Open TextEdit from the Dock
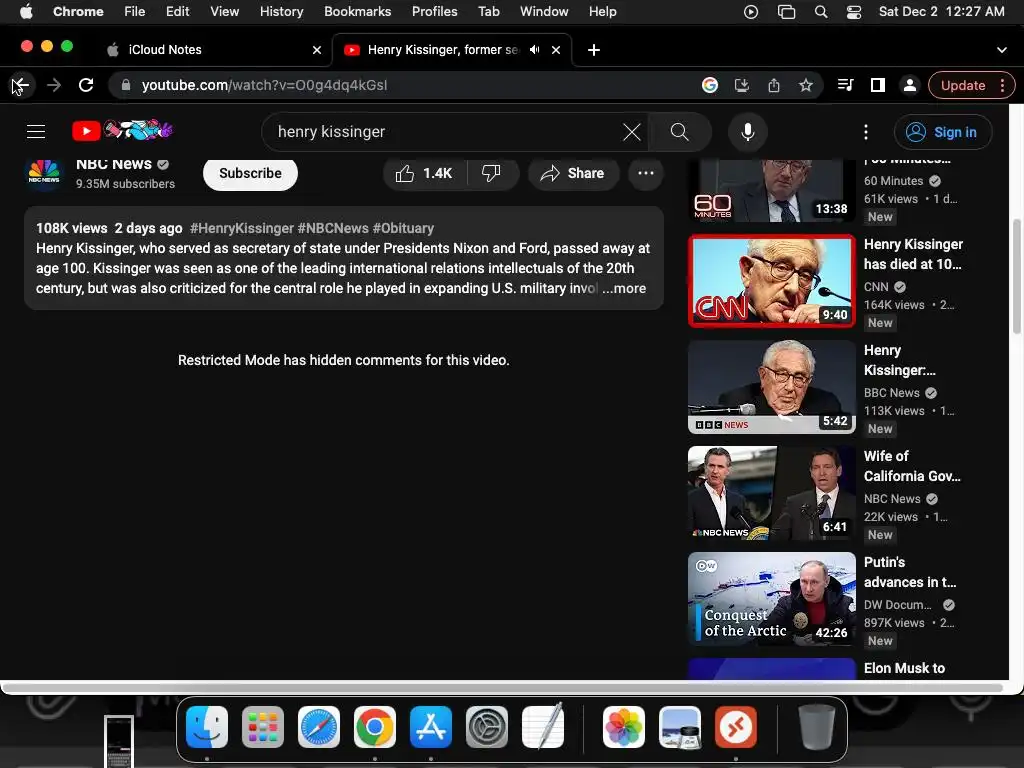The width and height of the screenshot is (1024, 768). click(543, 726)
